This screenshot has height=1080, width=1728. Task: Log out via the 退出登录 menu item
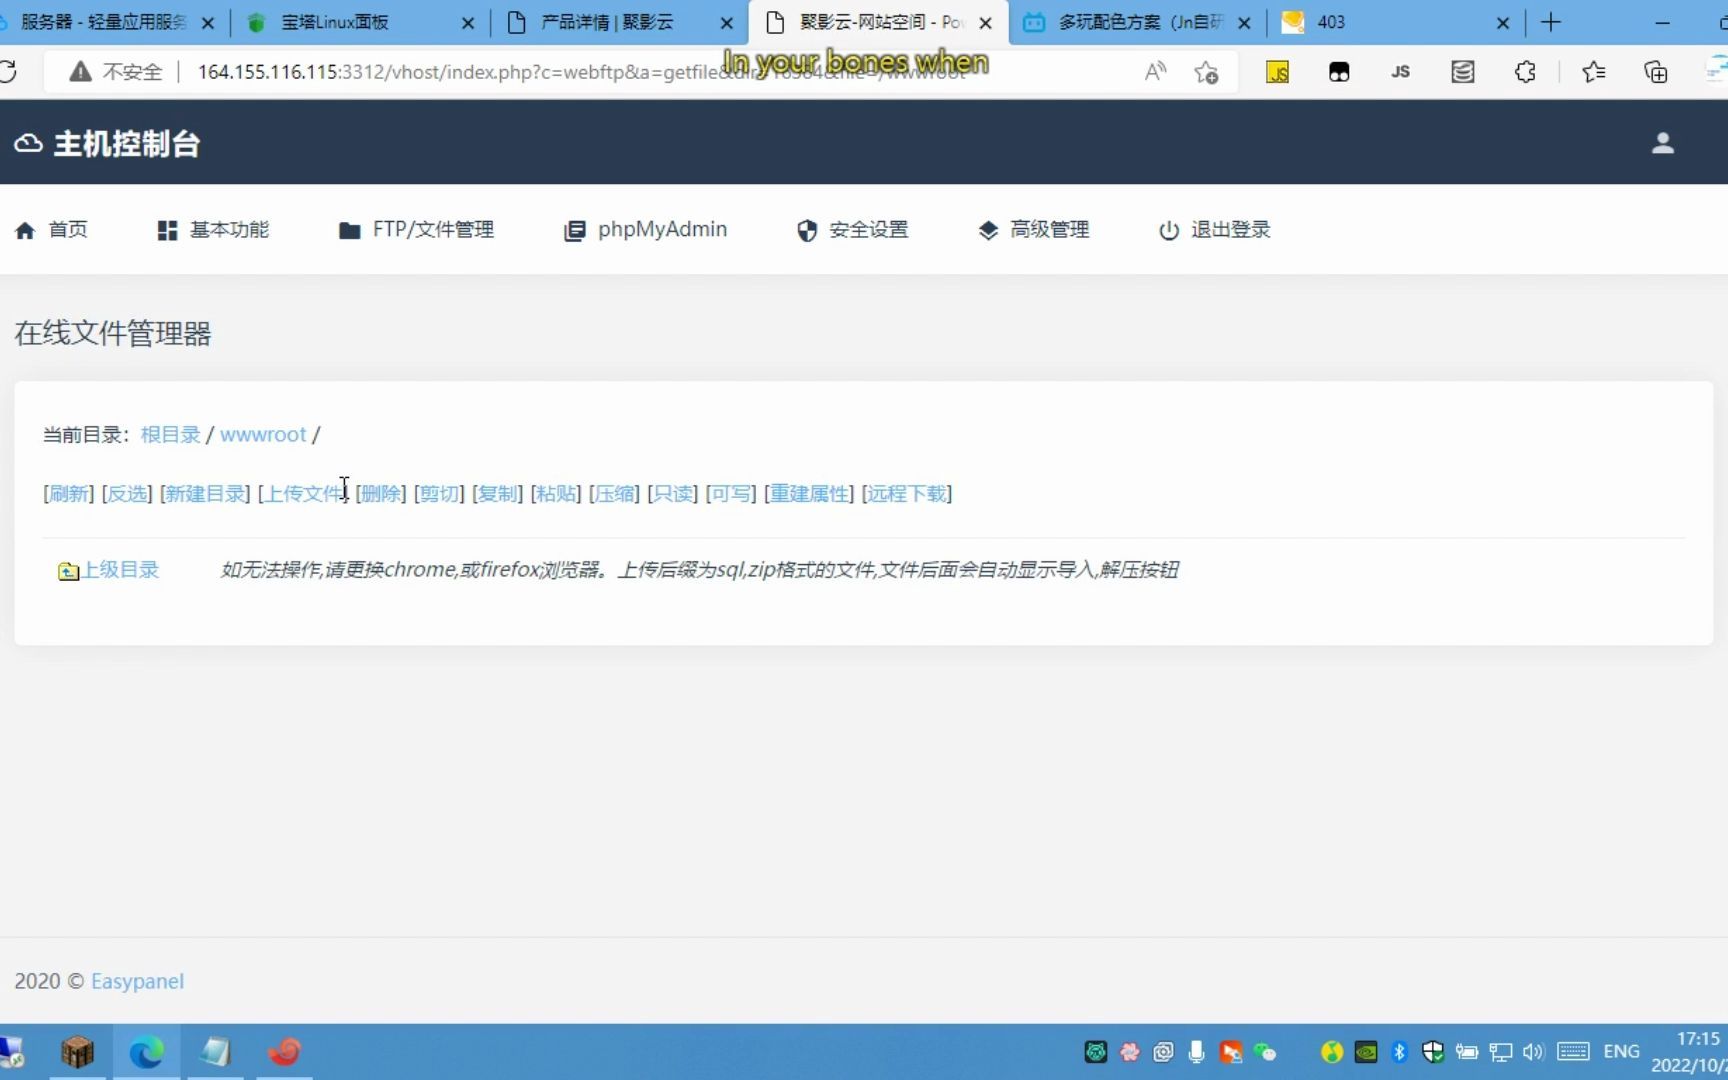click(1214, 230)
